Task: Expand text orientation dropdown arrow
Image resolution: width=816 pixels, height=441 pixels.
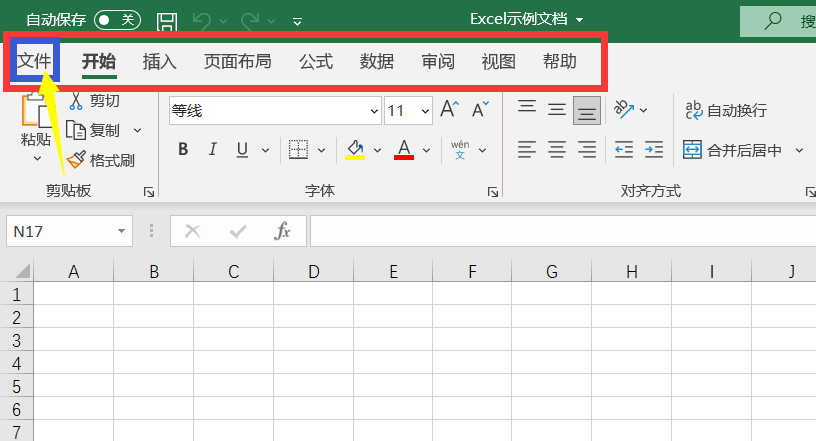Action: click(643, 110)
